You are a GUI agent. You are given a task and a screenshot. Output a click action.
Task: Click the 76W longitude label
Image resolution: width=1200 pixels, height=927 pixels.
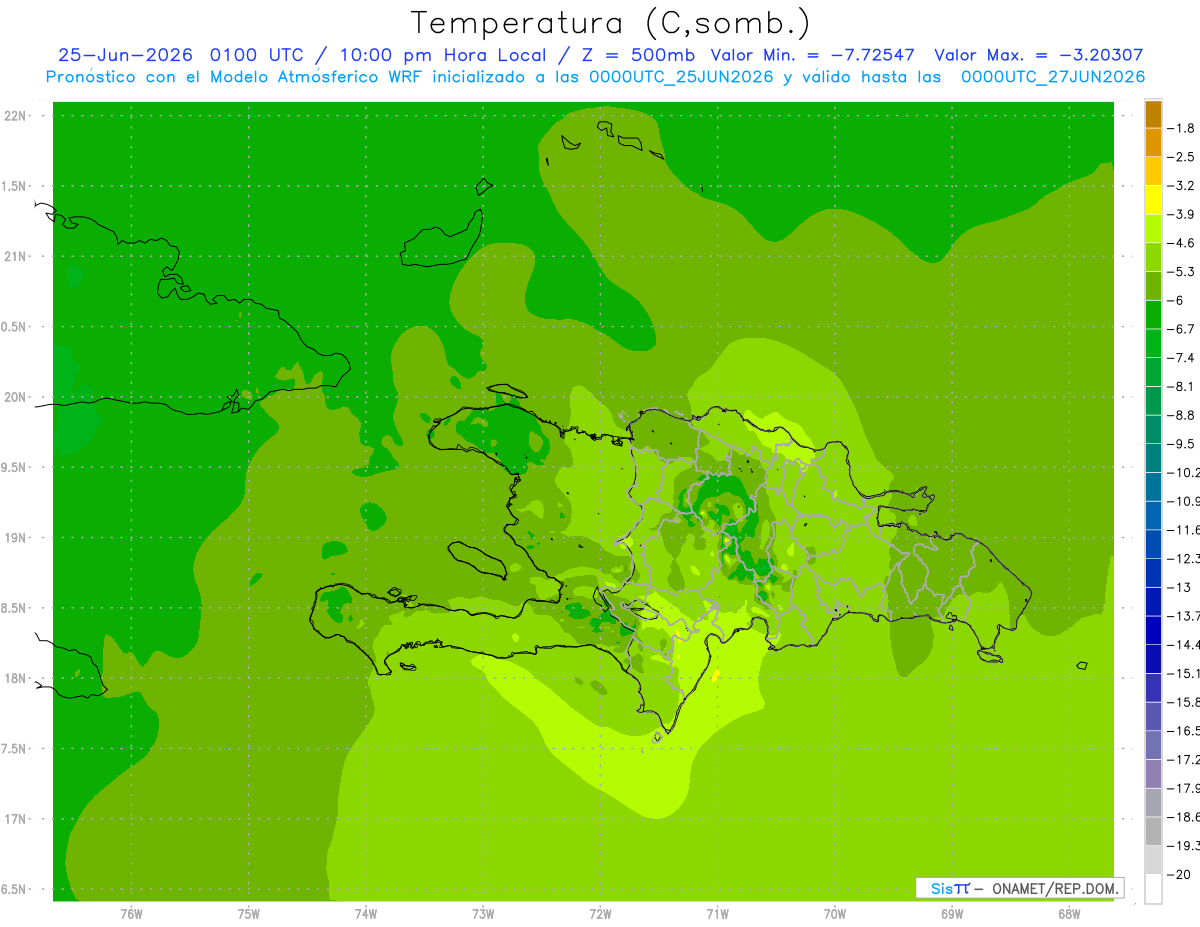coord(131,914)
